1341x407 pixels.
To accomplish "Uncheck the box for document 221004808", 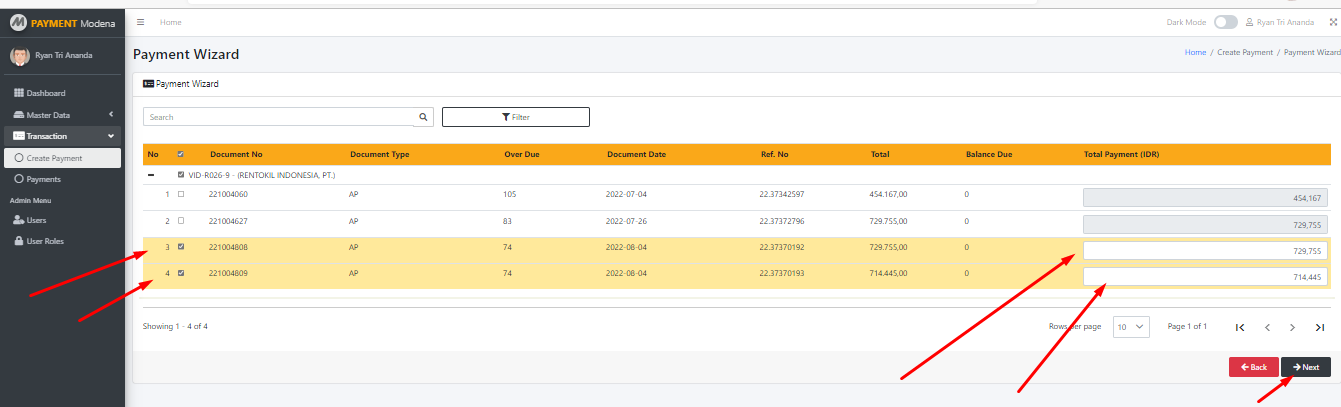I will click(x=181, y=246).
